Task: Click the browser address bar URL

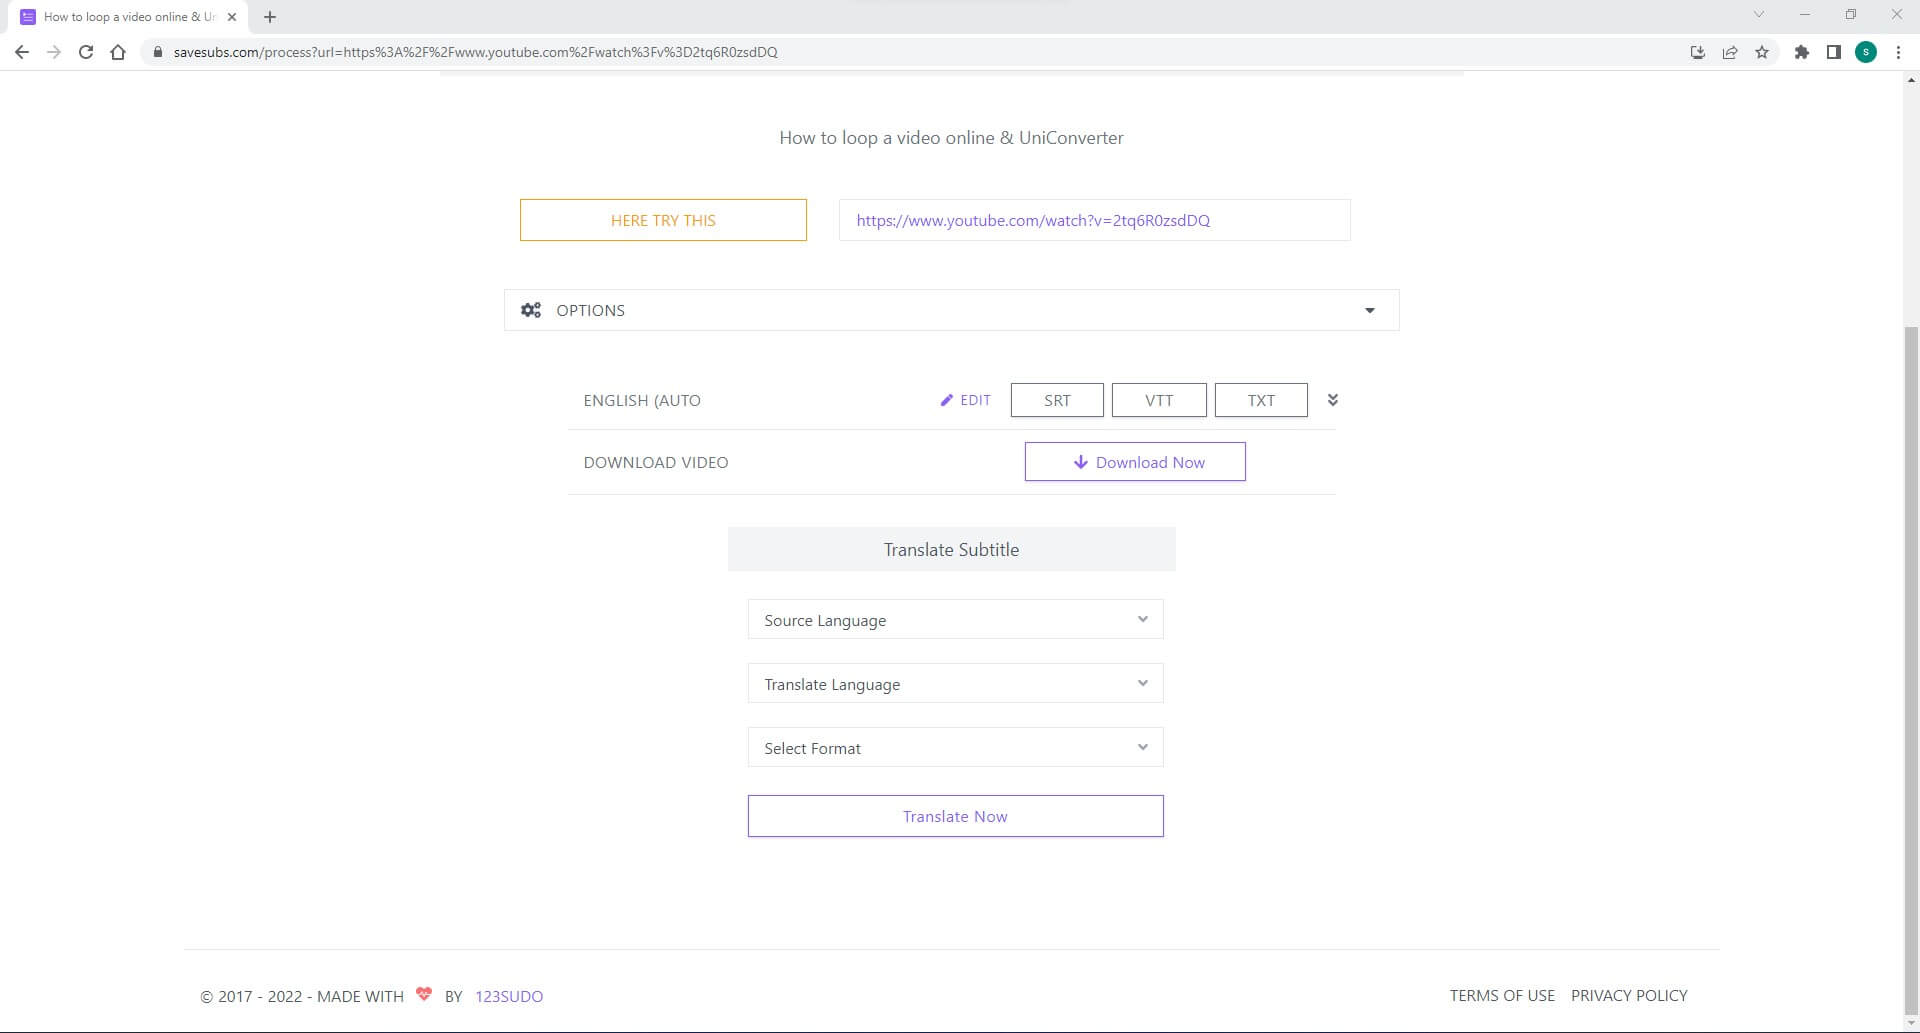Action: click(x=475, y=52)
